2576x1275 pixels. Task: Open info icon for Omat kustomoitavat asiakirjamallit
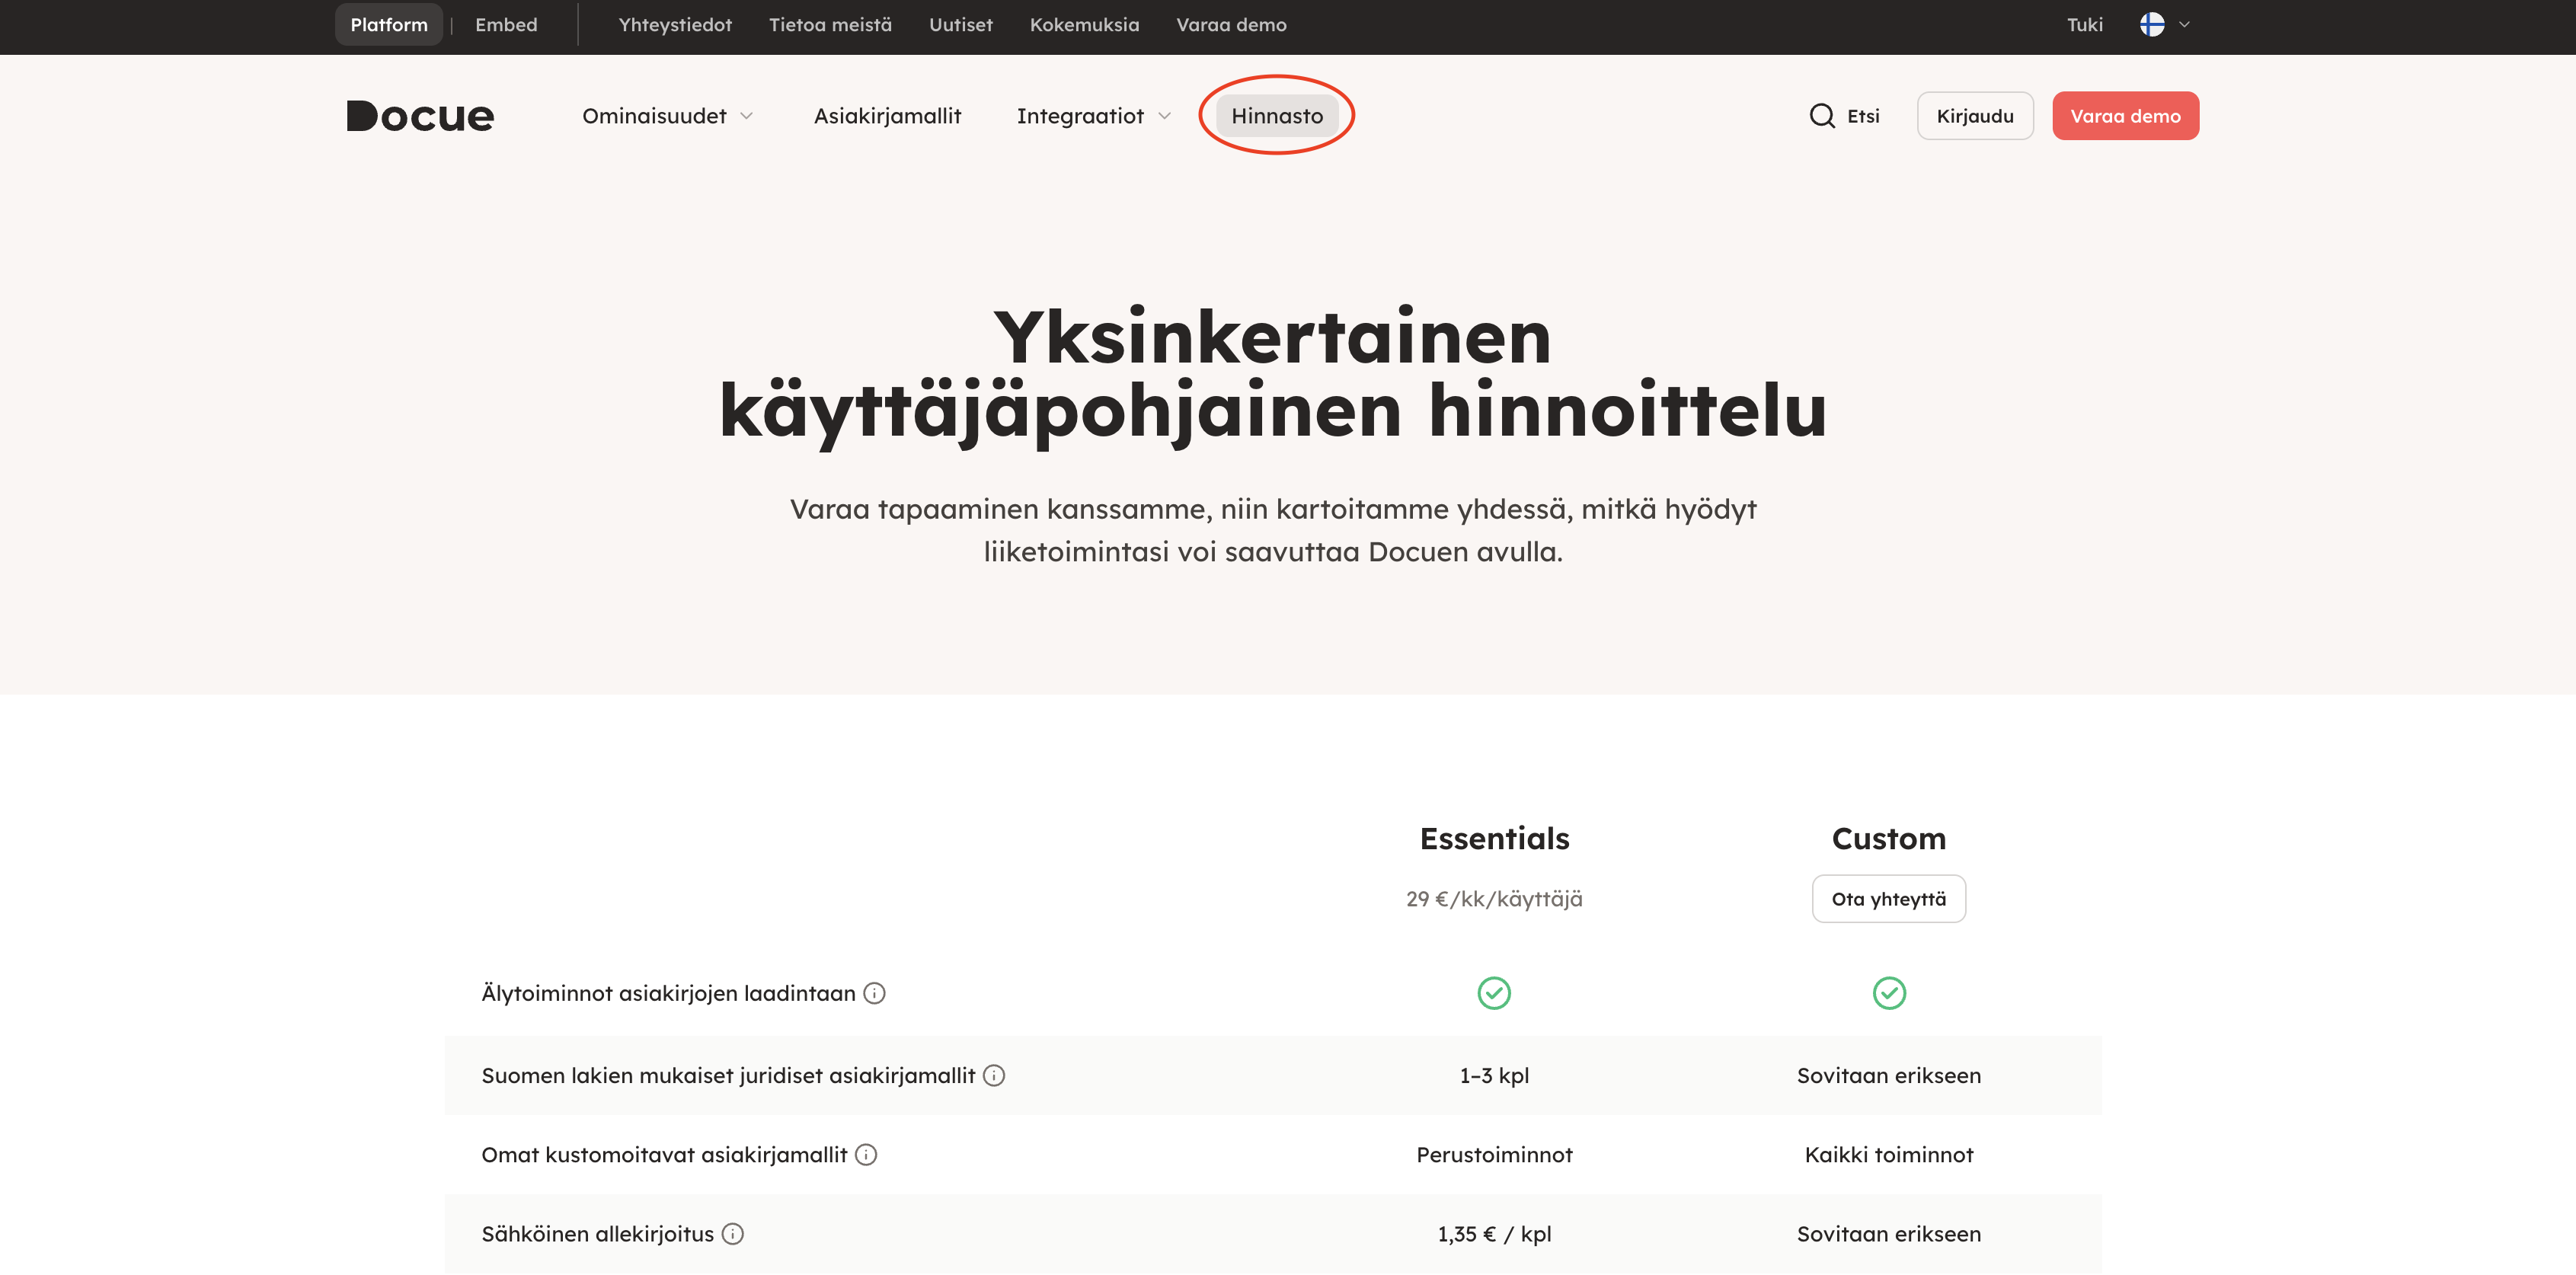pos(866,1154)
